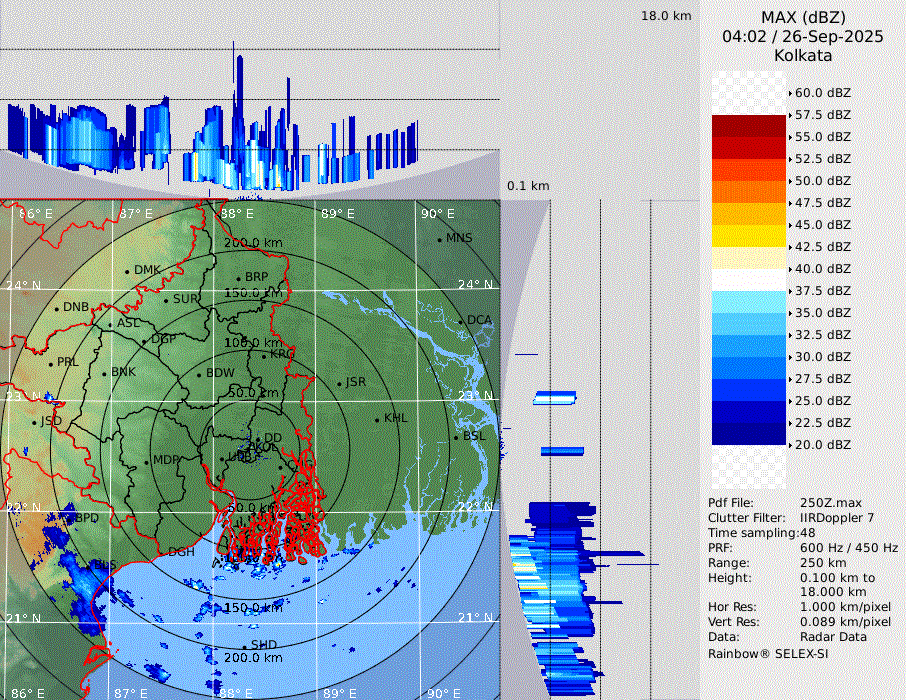The height and width of the screenshot is (700, 906).
Task: Click the Rainbow SELEX-SI text
Action: click(768, 654)
